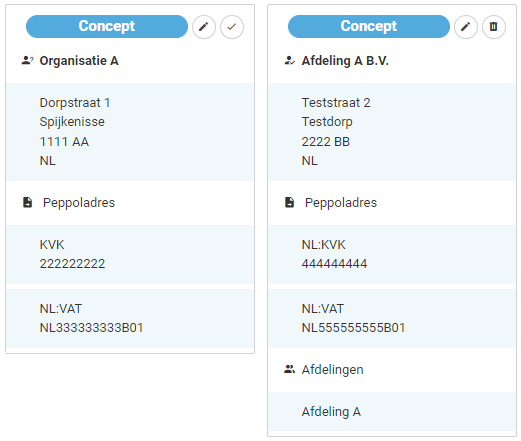Delete Afdeling A B.V. with trash icon
The height and width of the screenshot is (441, 521).
pos(494,27)
